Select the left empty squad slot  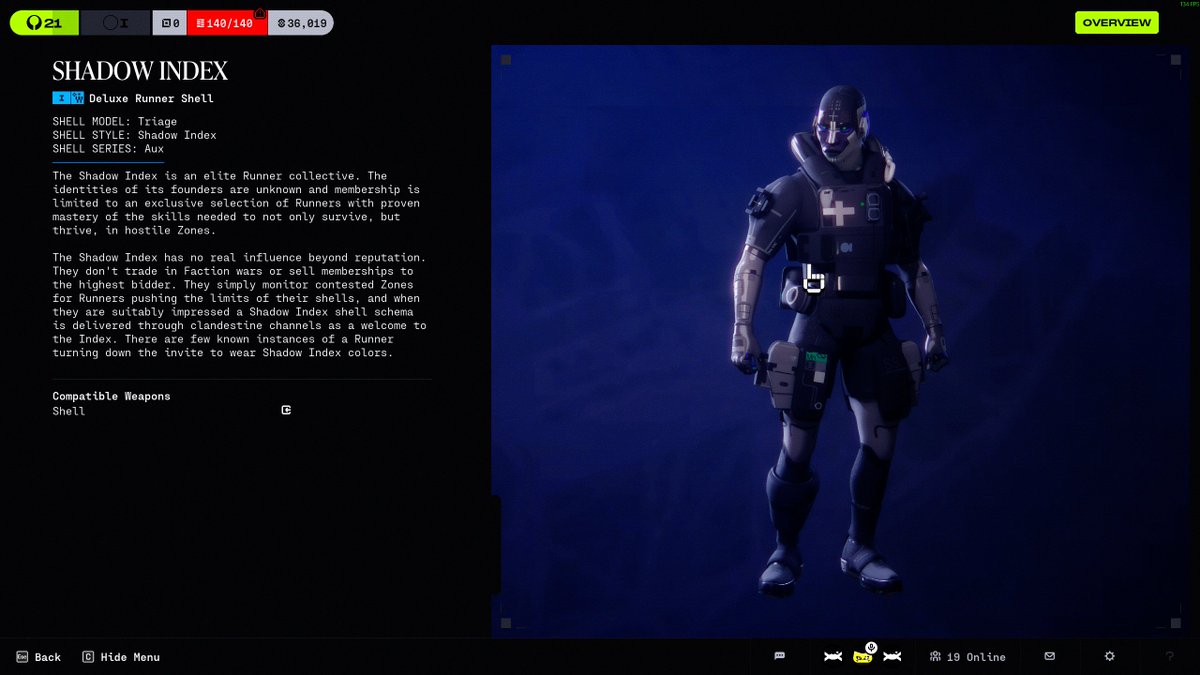832,657
